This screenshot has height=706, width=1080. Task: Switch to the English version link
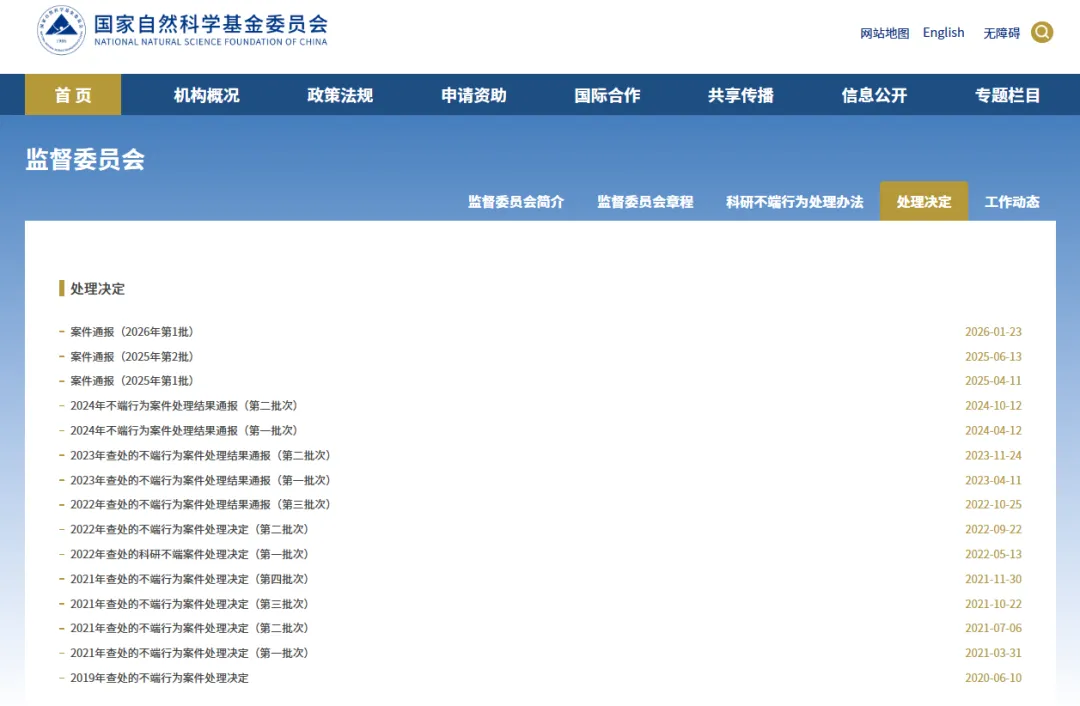click(943, 33)
